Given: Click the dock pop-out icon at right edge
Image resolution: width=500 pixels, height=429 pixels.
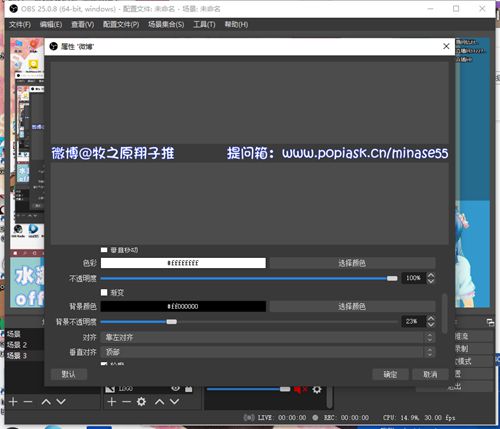Looking at the screenshot, I should [490, 322].
